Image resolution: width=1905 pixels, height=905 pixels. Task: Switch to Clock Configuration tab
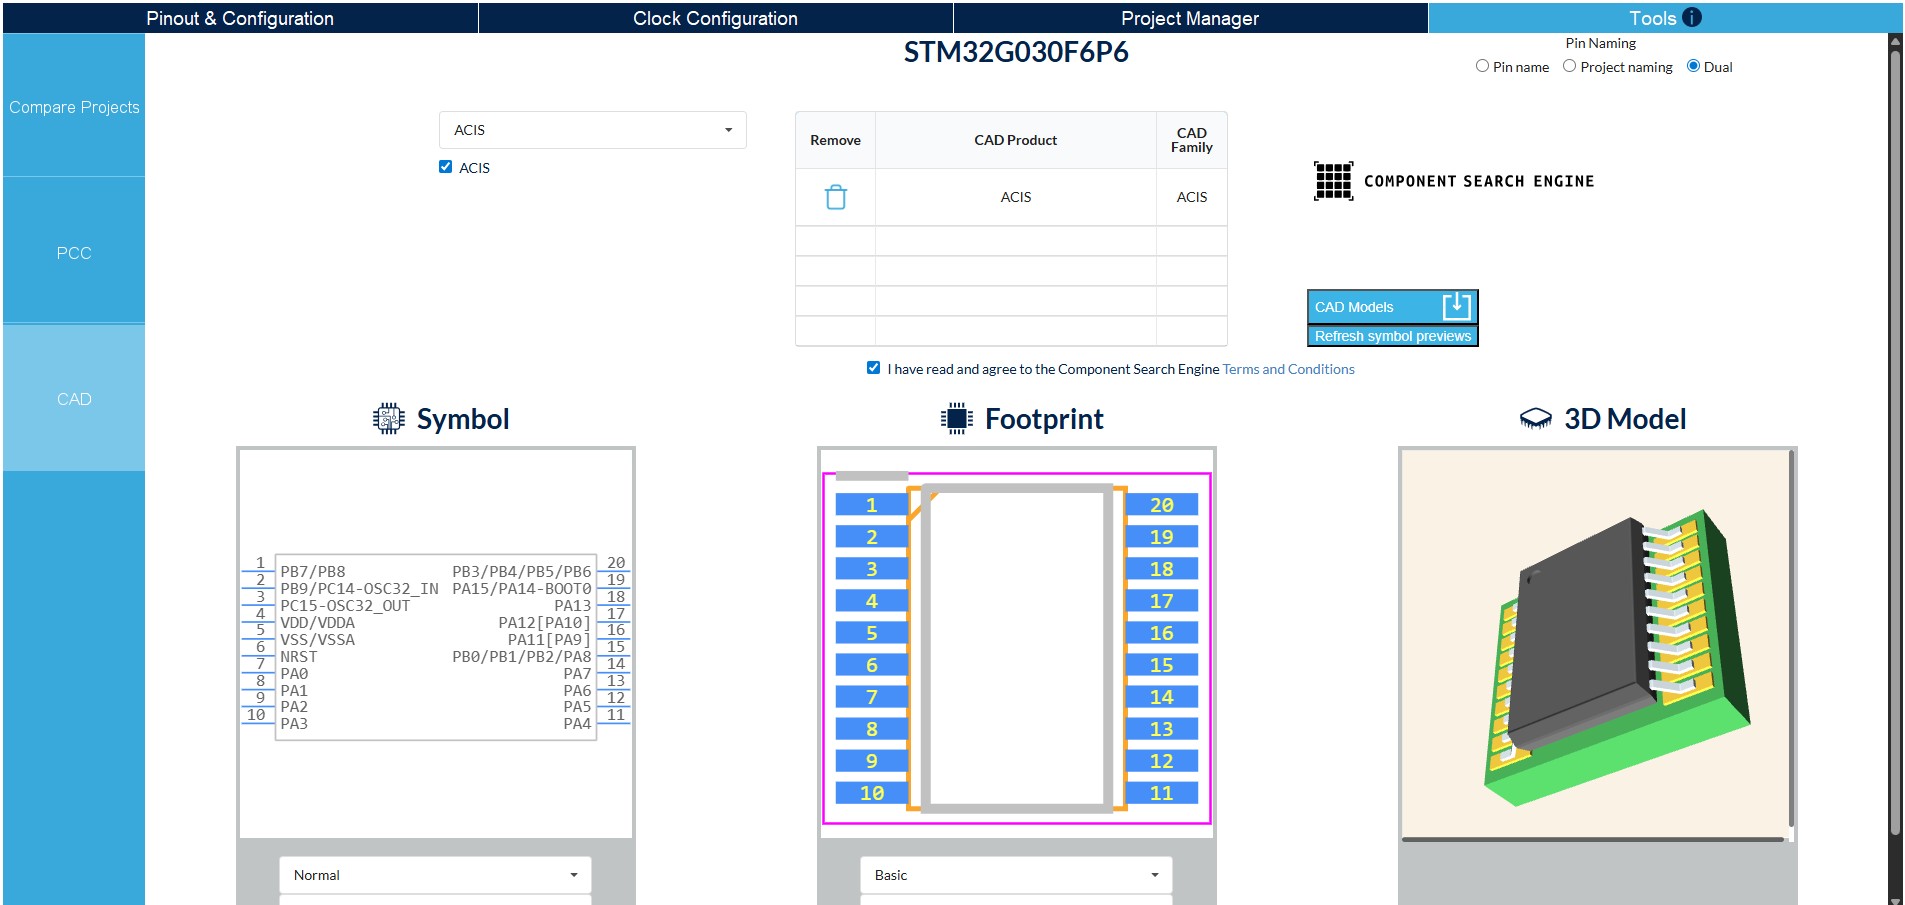tap(715, 18)
